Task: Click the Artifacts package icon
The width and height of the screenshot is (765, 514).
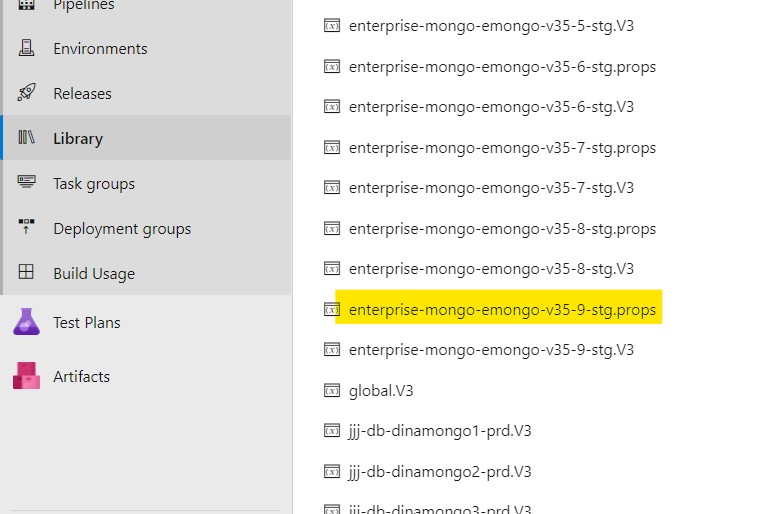Action: click(26, 376)
